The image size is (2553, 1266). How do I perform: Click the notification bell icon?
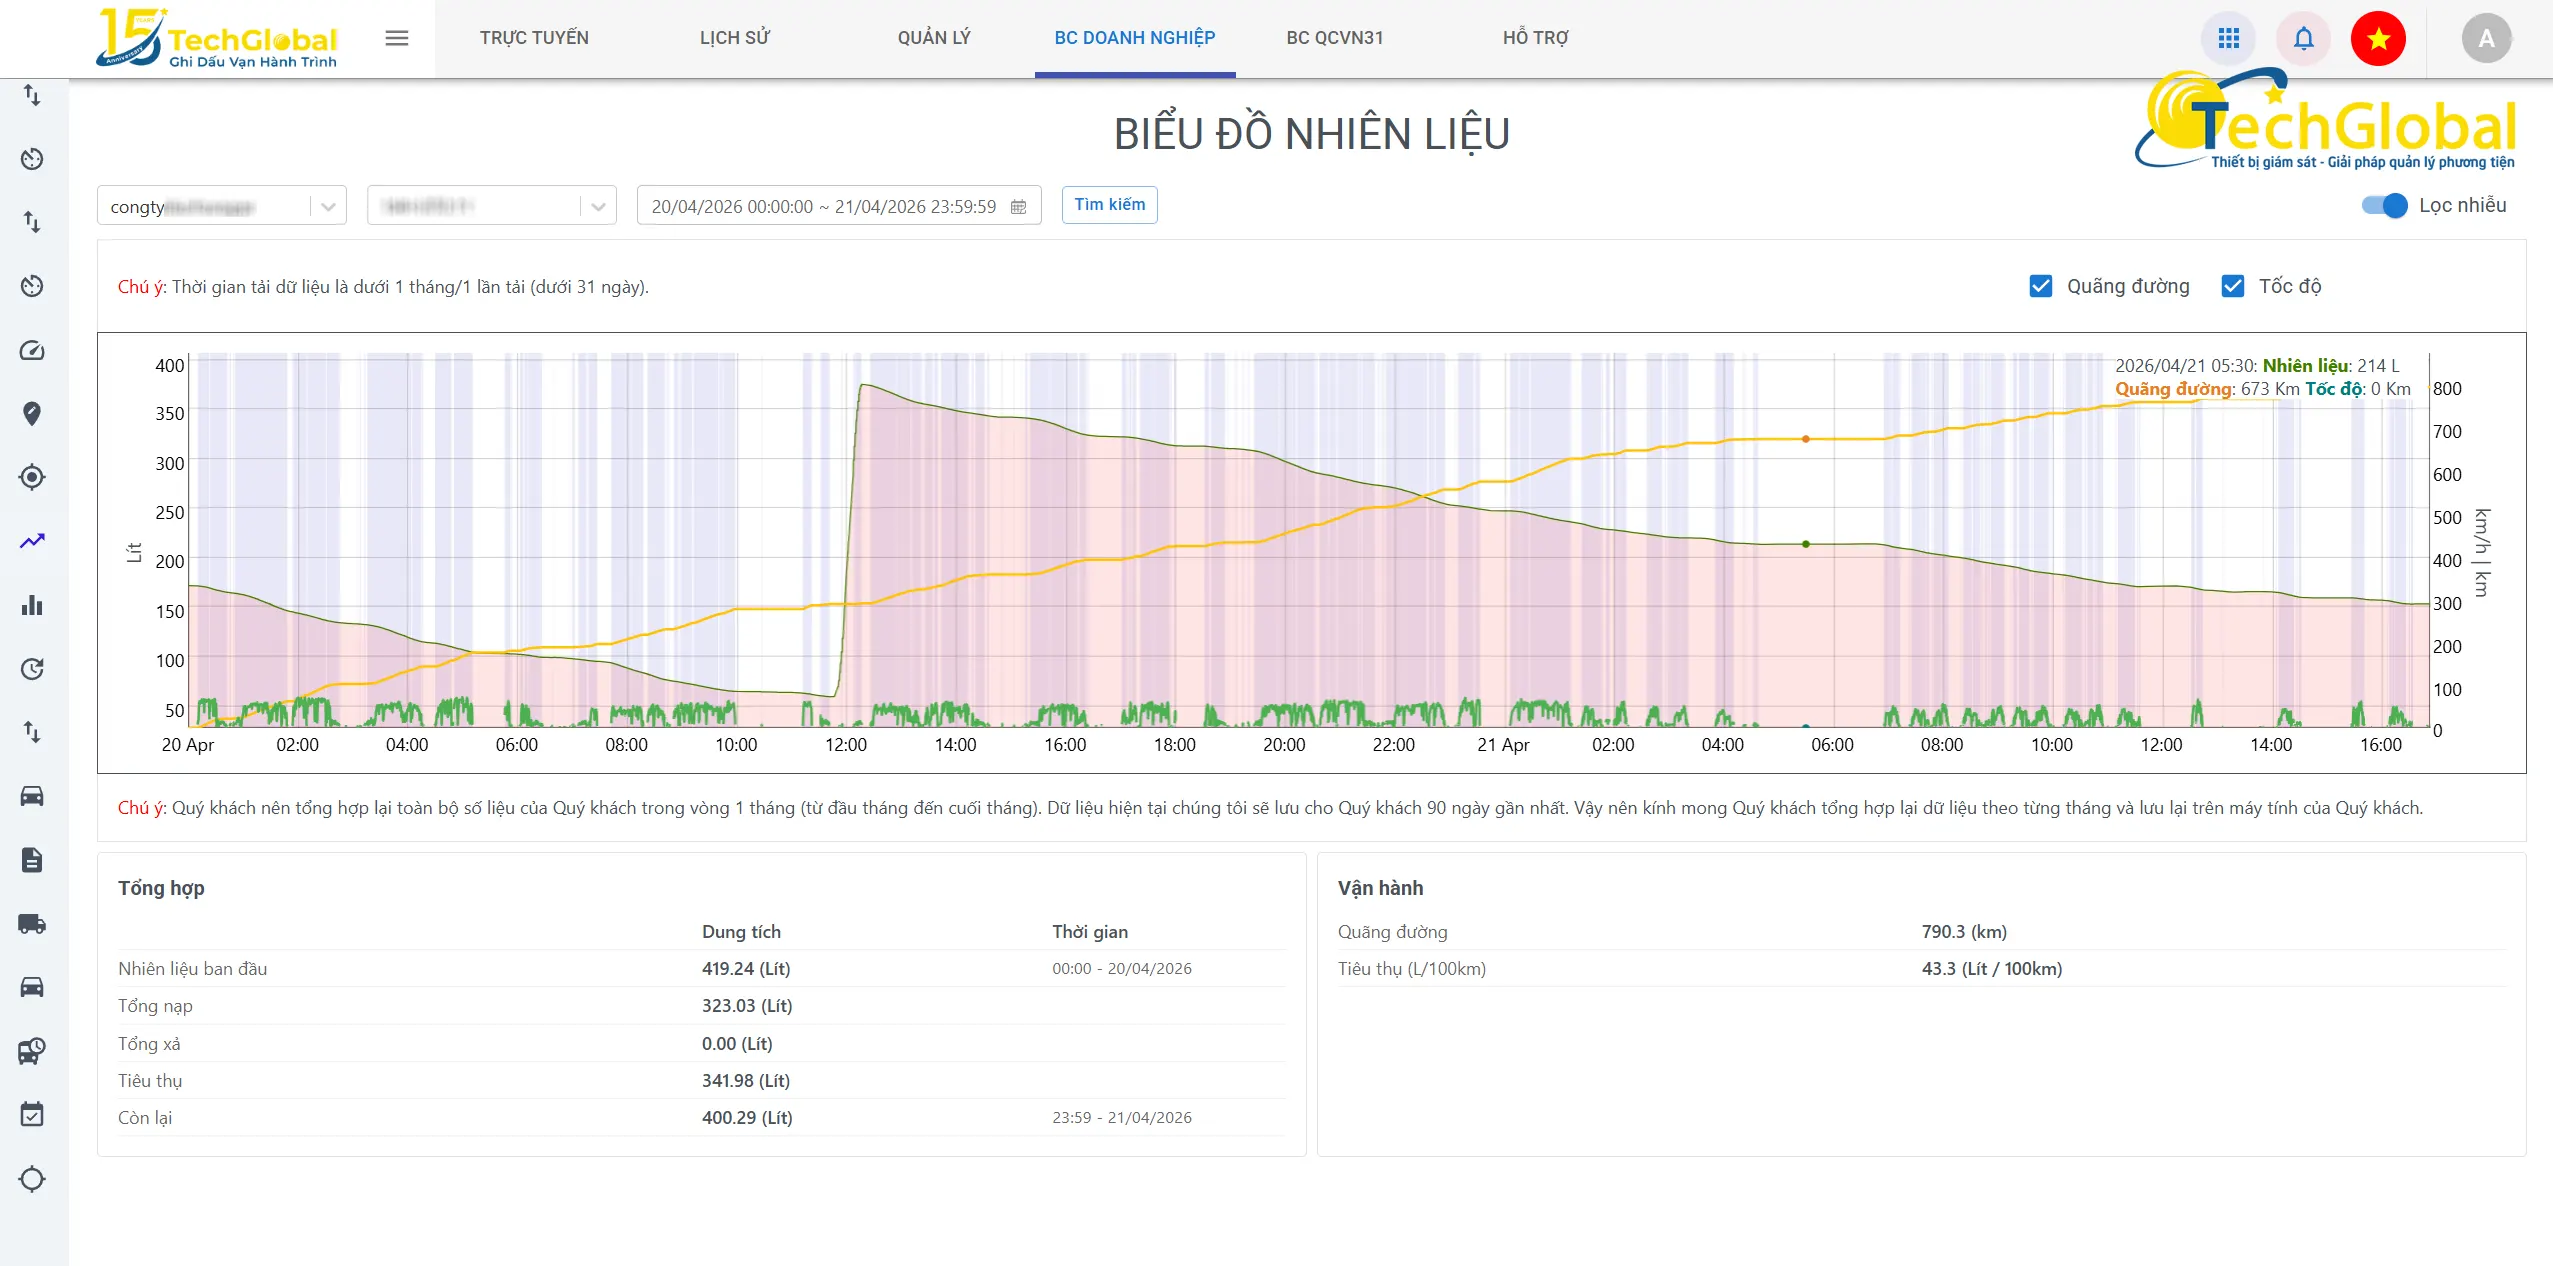(2303, 38)
